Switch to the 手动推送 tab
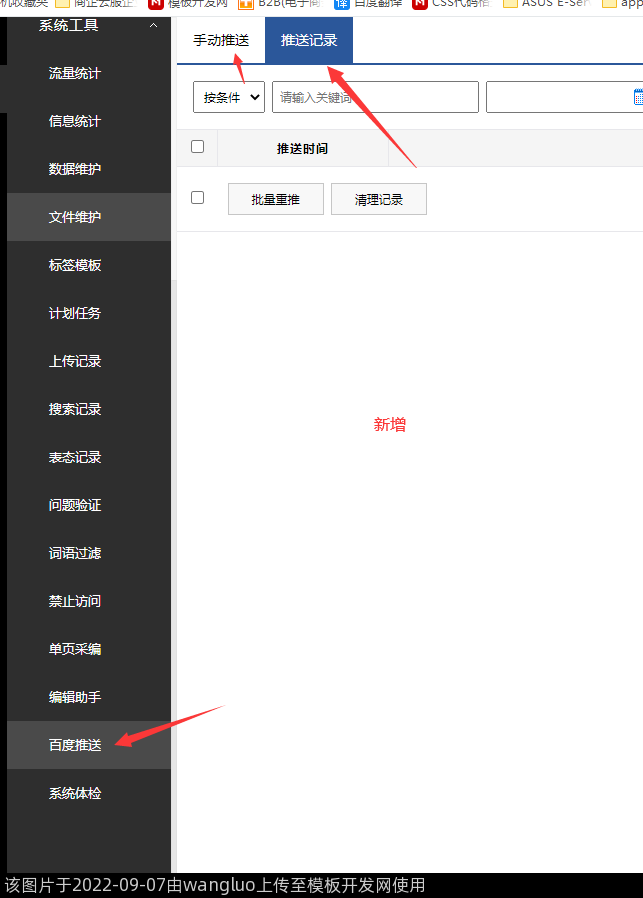Image resolution: width=643 pixels, height=898 pixels. pyautogui.click(x=221, y=41)
